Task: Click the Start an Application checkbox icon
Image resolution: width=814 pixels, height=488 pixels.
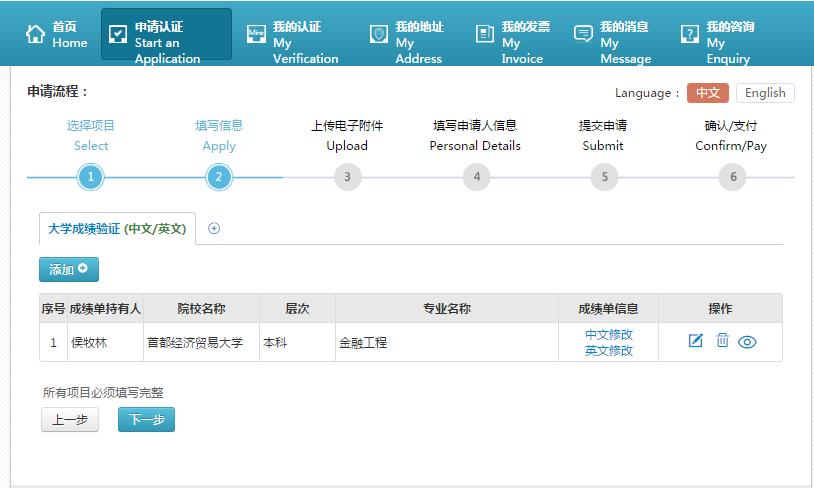Action: (118, 34)
